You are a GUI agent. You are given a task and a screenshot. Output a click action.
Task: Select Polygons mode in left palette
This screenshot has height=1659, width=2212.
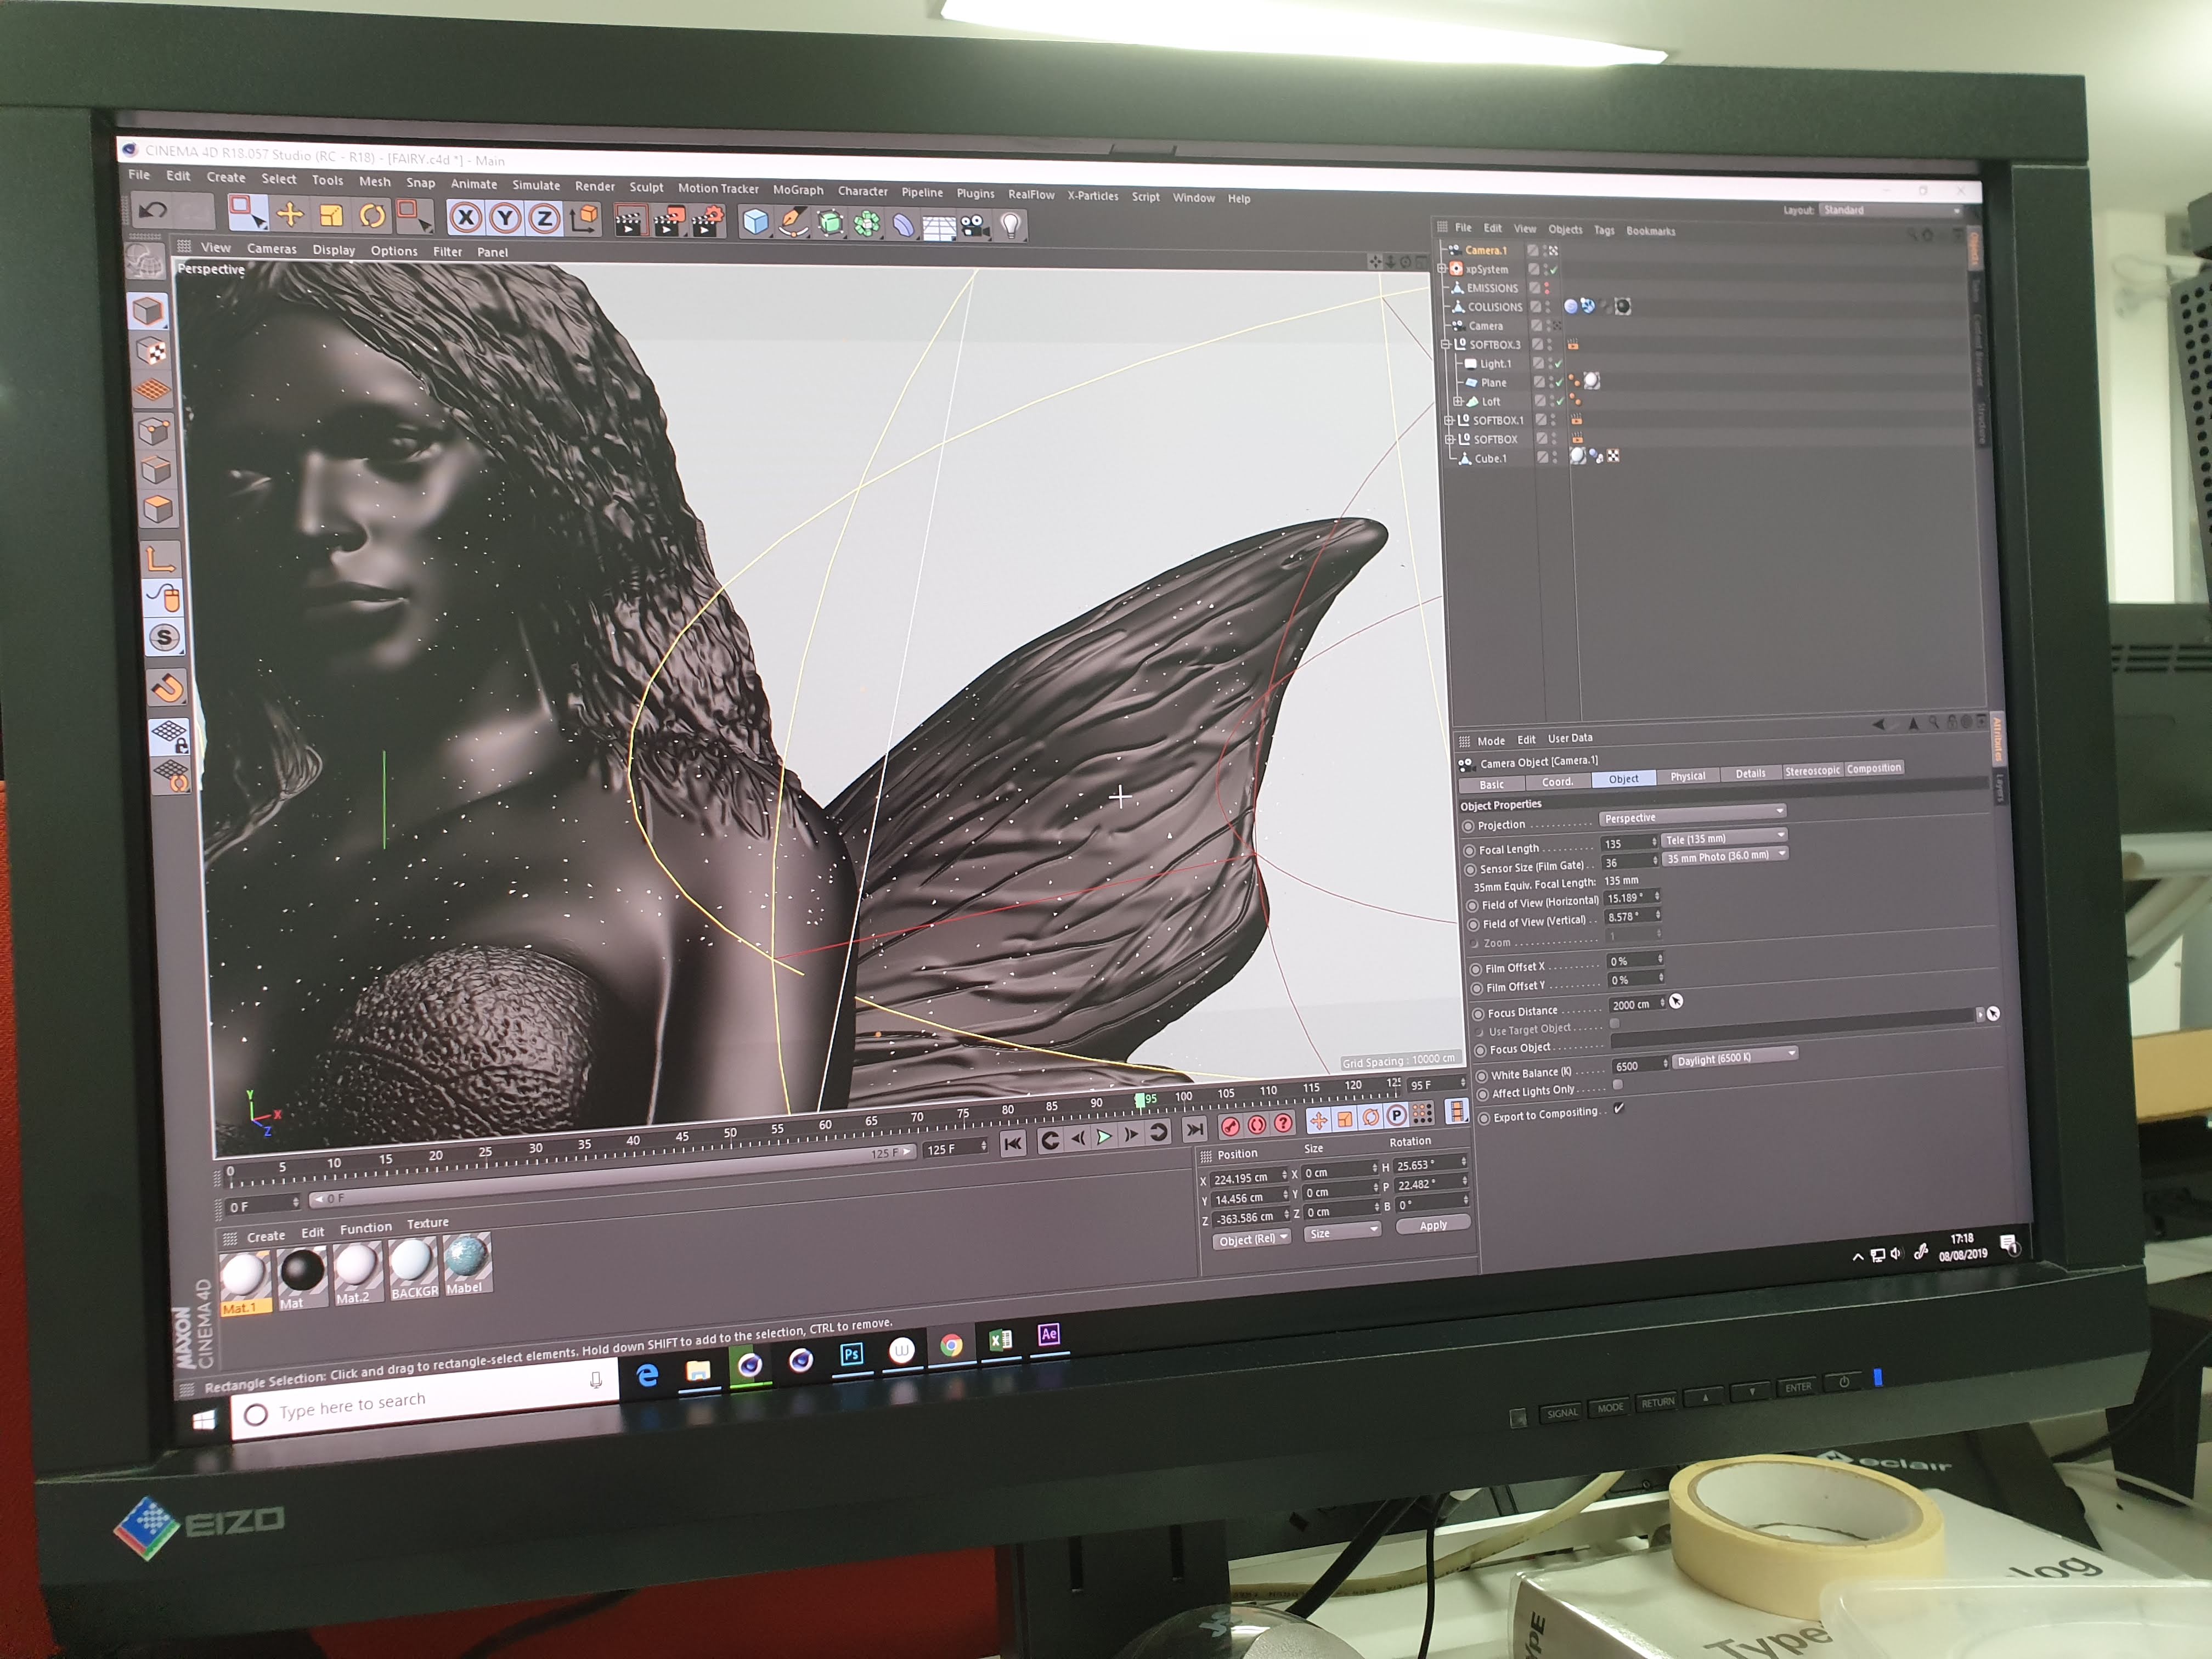pyautogui.click(x=158, y=510)
